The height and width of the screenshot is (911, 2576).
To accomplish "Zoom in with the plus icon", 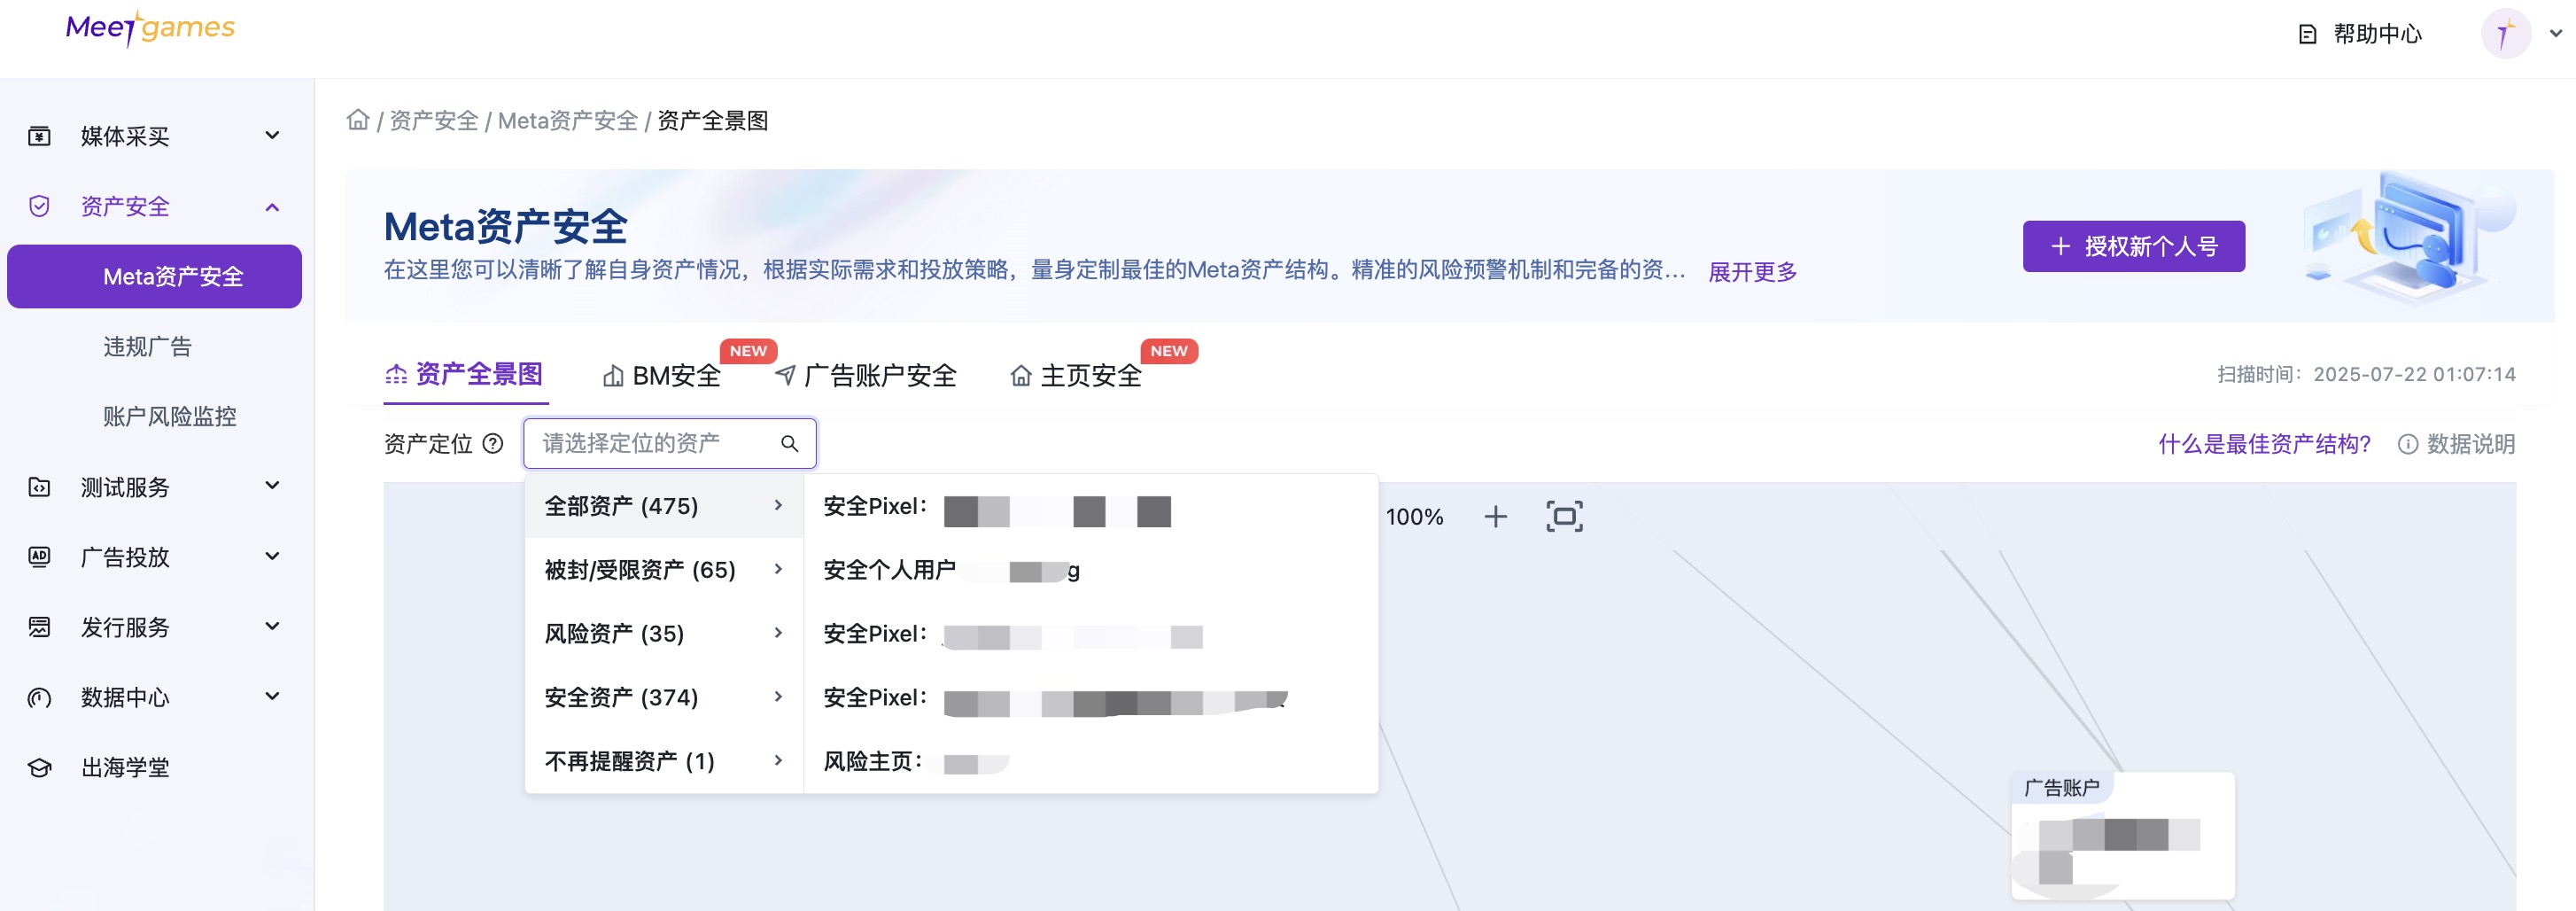I will pyautogui.click(x=1495, y=516).
